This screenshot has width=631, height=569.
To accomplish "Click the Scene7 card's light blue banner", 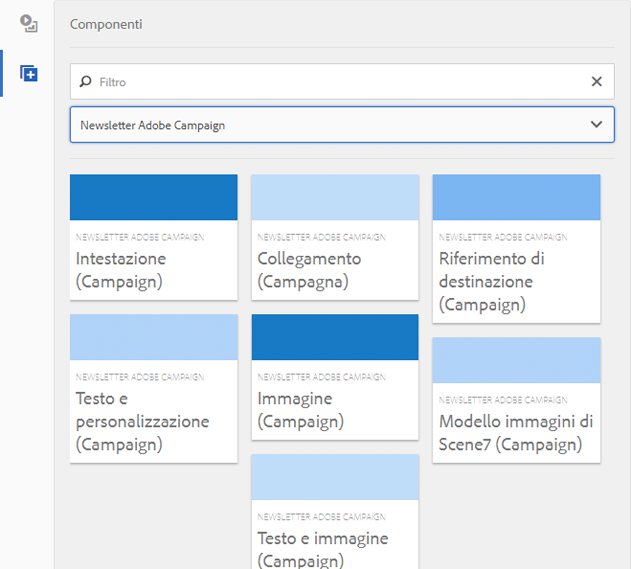I will tap(516, 360).
